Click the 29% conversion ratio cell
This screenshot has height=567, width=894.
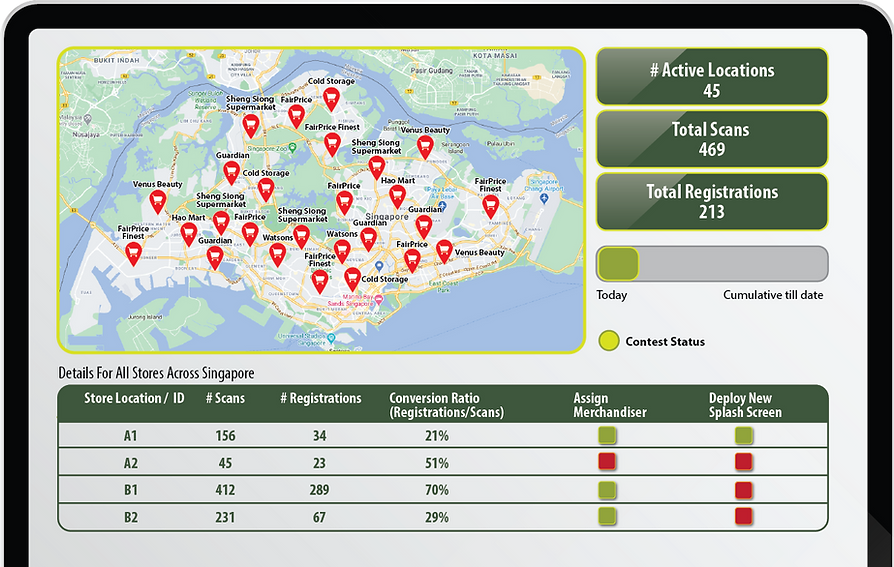click(437, 517)
